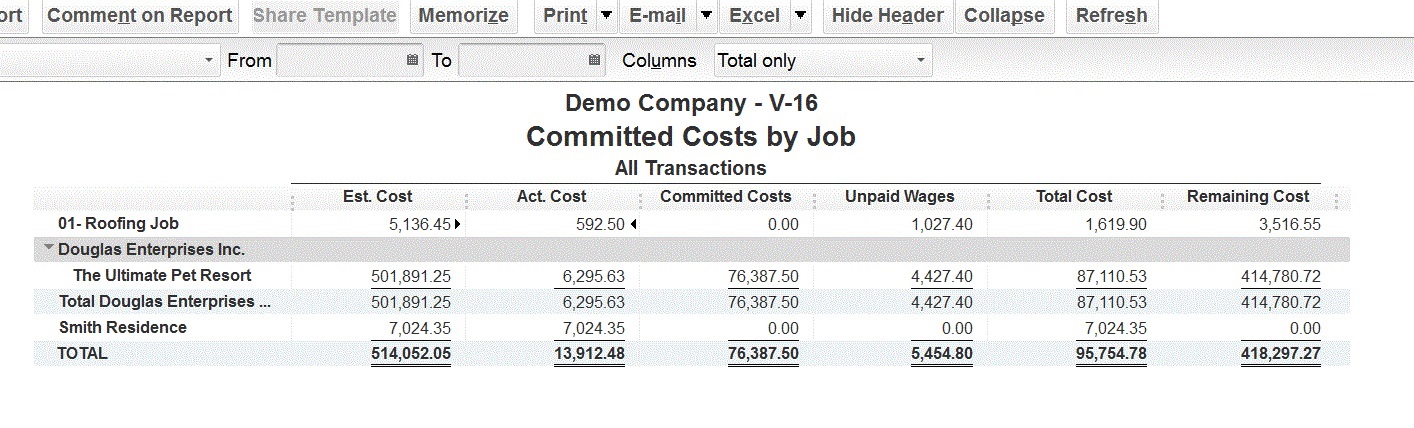Click resize handle right of Est. Cost header

[x=466, y=198]
